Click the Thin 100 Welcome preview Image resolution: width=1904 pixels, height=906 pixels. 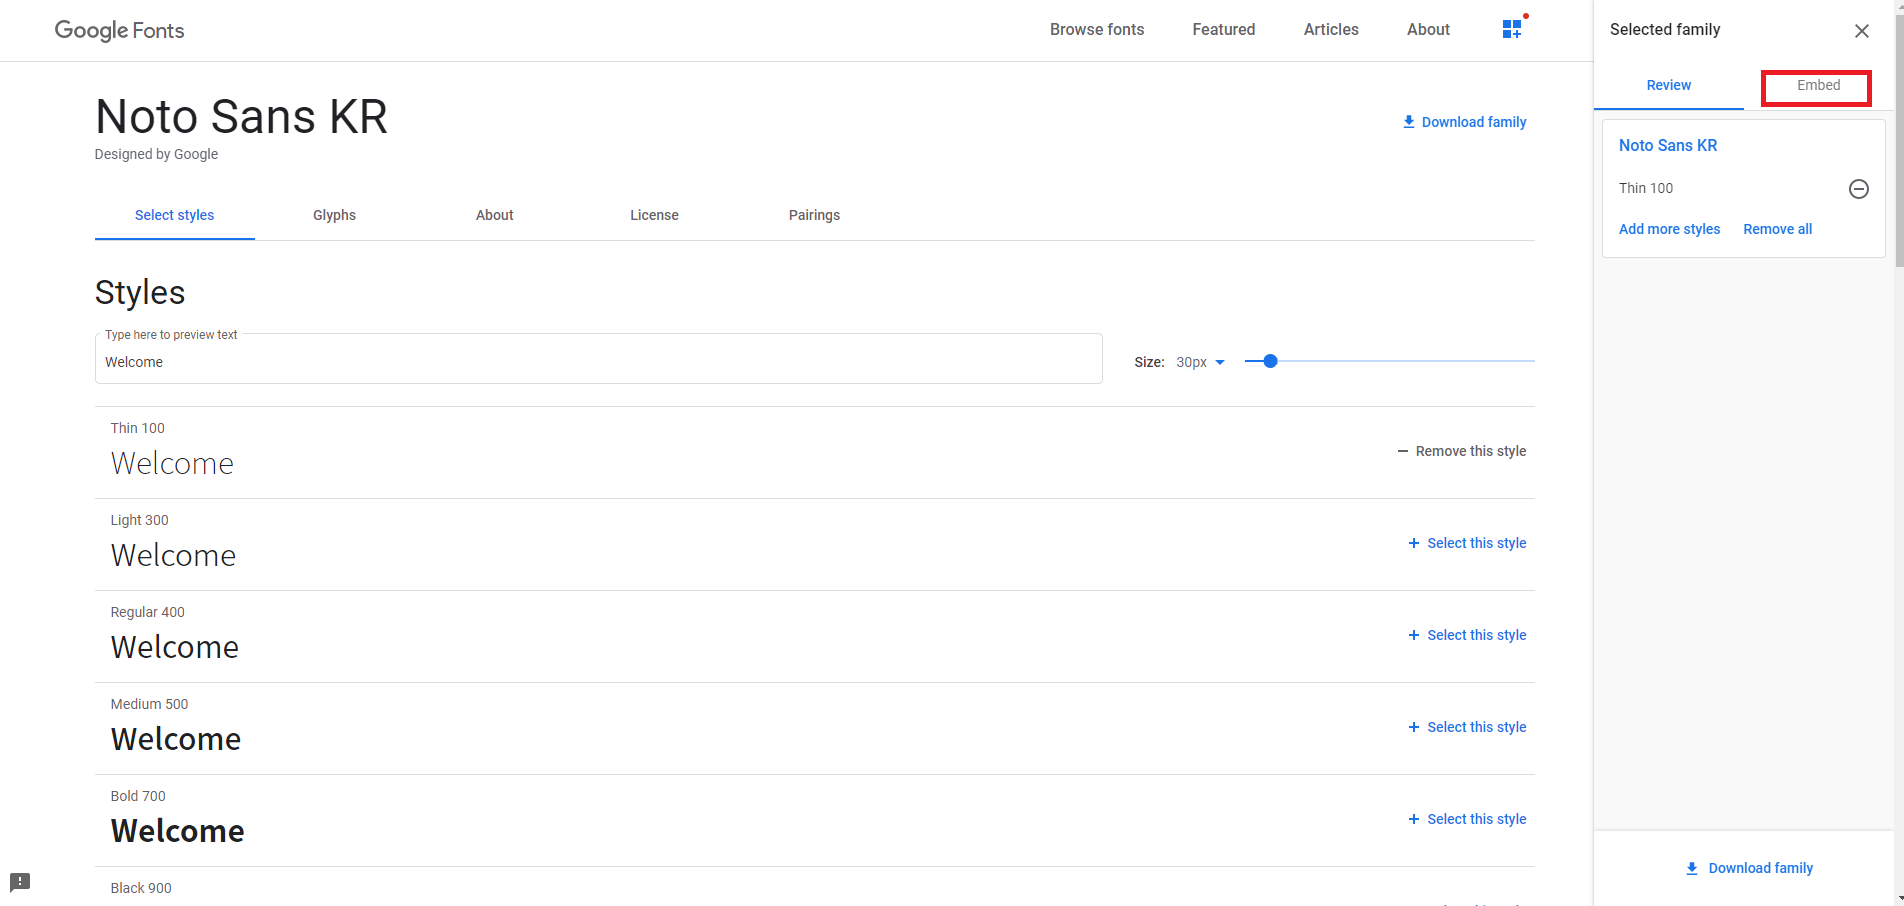[172, 464]
